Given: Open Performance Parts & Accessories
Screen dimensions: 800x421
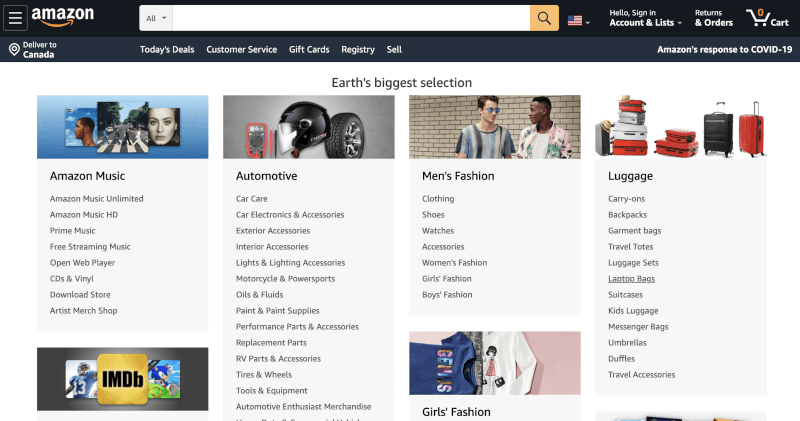Looking at the screenshot, I should click(297, 327).
